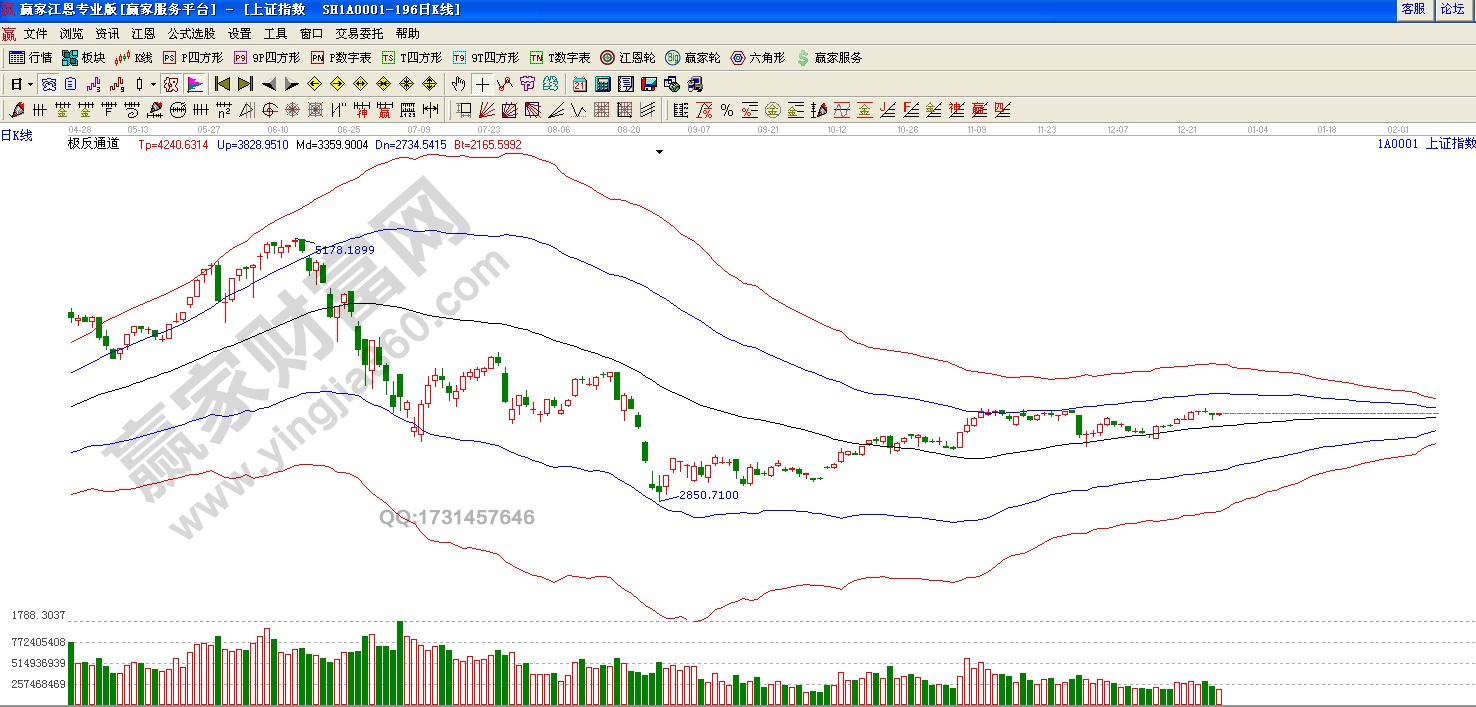The image size is (1476, 707).
Task: Click the floppy disk save icon
Action: [649, 84]
